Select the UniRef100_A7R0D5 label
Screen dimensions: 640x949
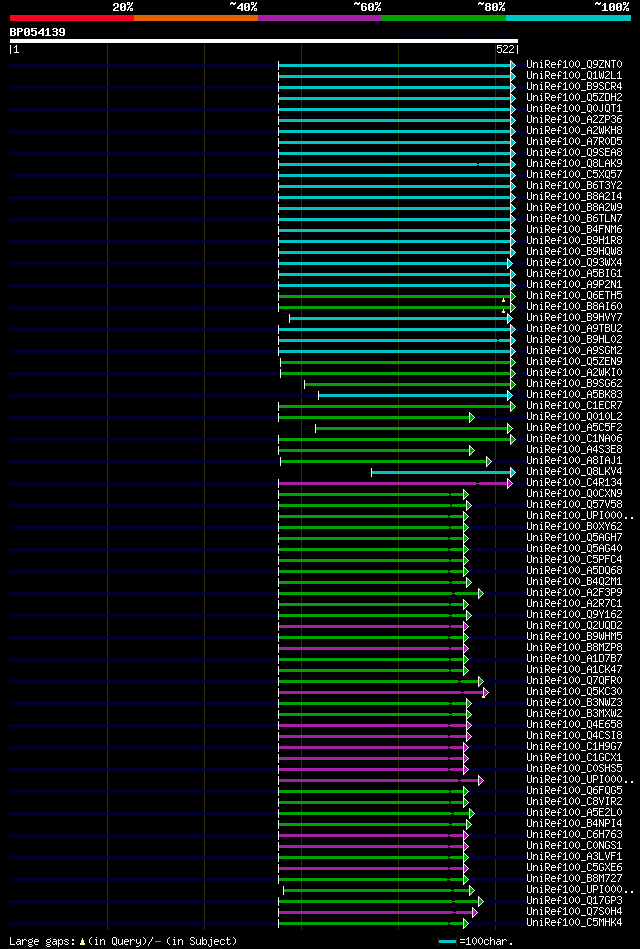[x=574, y=142]
